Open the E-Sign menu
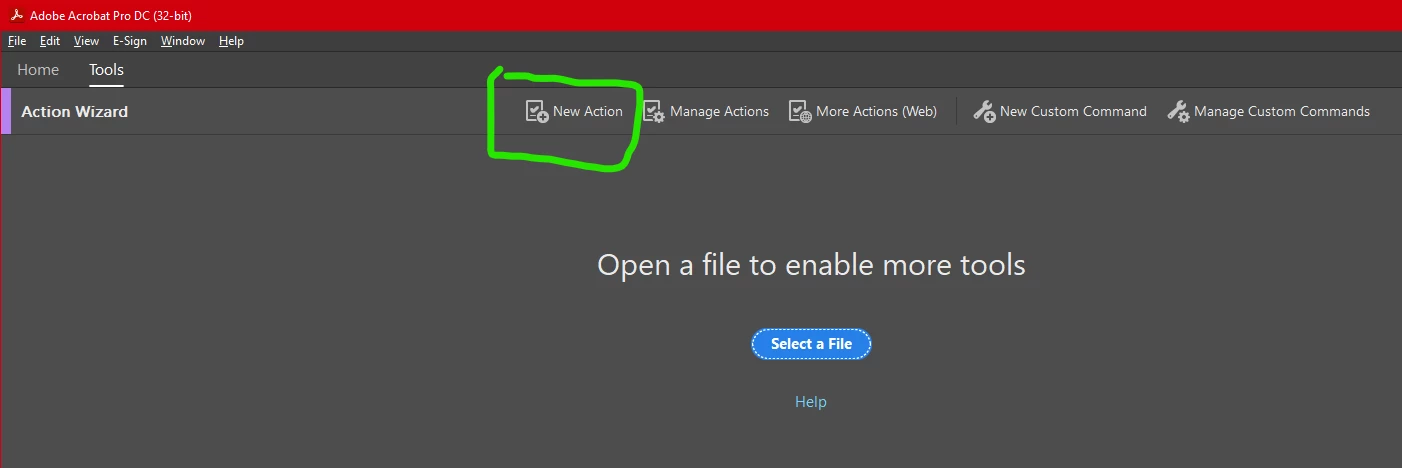Image resolution: width=1402 pixels, height=468 pixels. [x=129, y=41]
